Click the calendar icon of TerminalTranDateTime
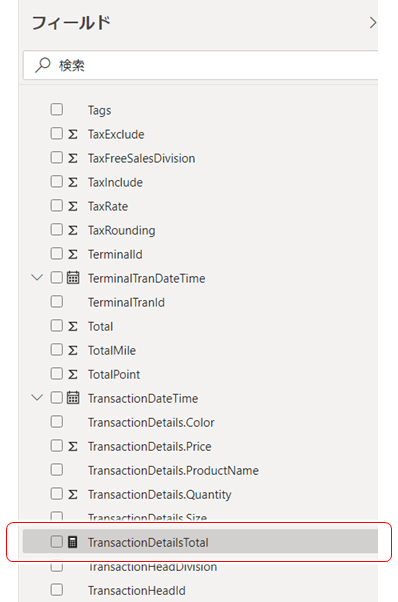 tap(73, 278)
